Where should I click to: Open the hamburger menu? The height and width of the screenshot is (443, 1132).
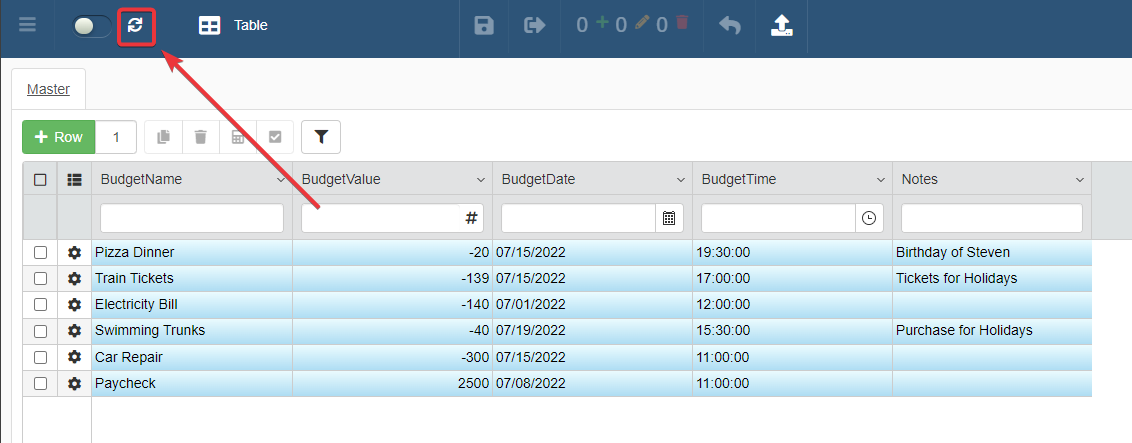pos(28,26)
